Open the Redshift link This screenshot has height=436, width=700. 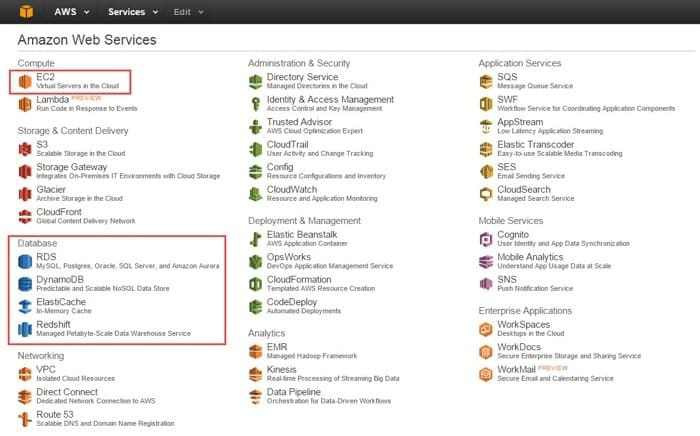(53, 324)
